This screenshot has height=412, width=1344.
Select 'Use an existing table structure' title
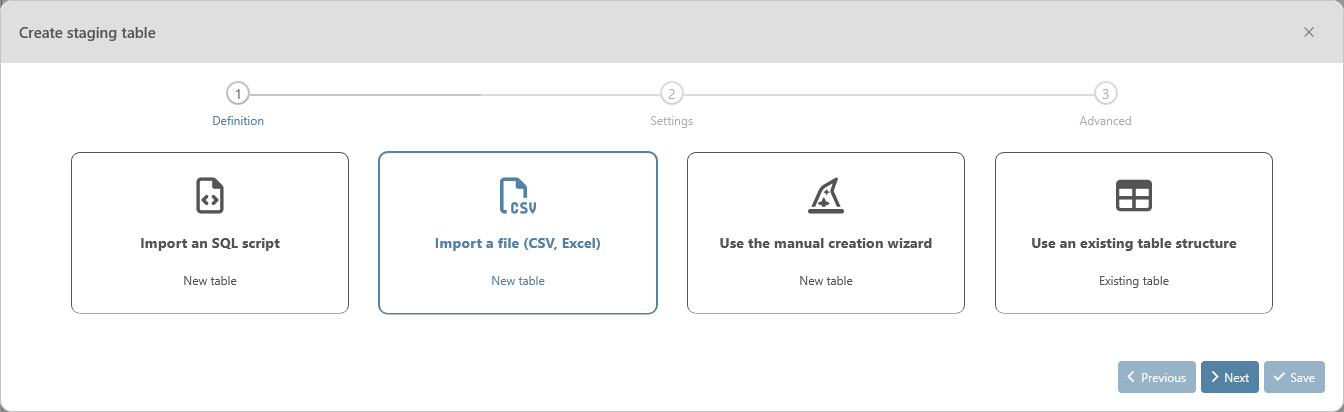[x=1134, y=243]
